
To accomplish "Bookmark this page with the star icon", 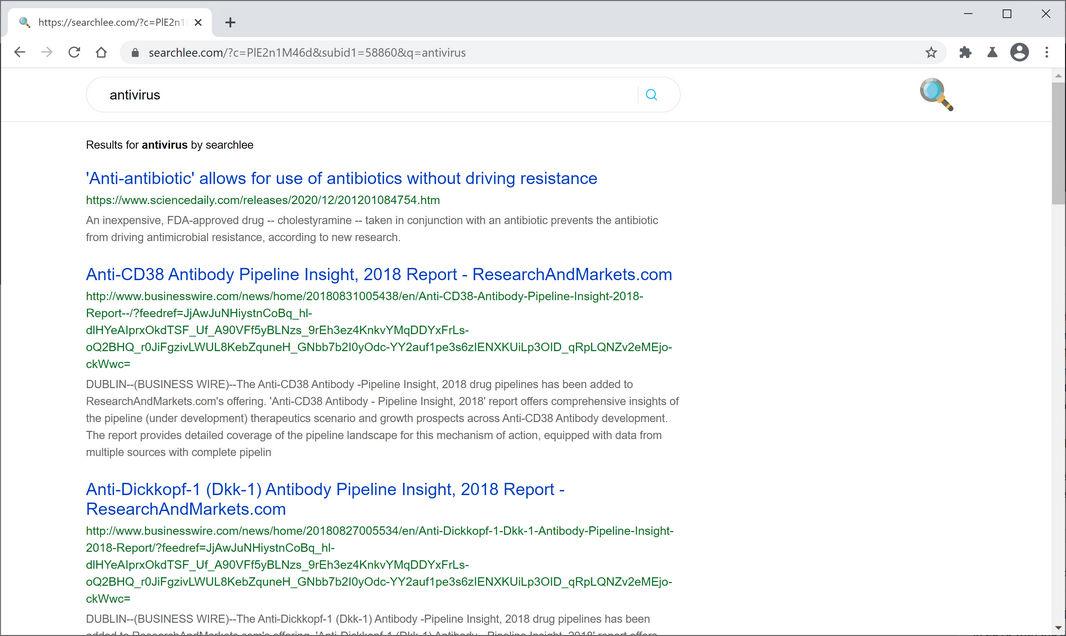I will tap(931, 52).
